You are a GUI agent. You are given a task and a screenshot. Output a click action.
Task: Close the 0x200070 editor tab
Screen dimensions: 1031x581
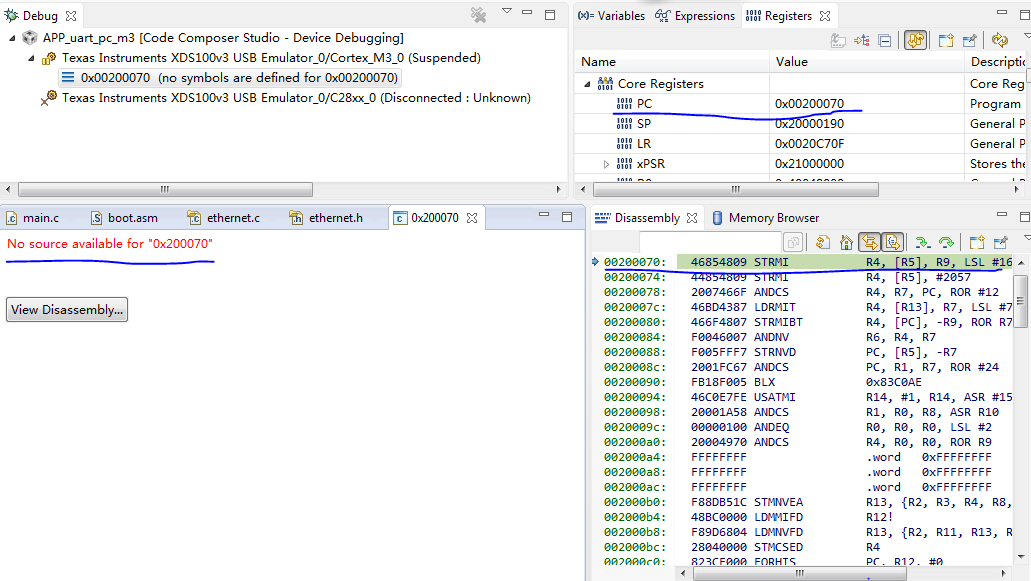point(472,218)
